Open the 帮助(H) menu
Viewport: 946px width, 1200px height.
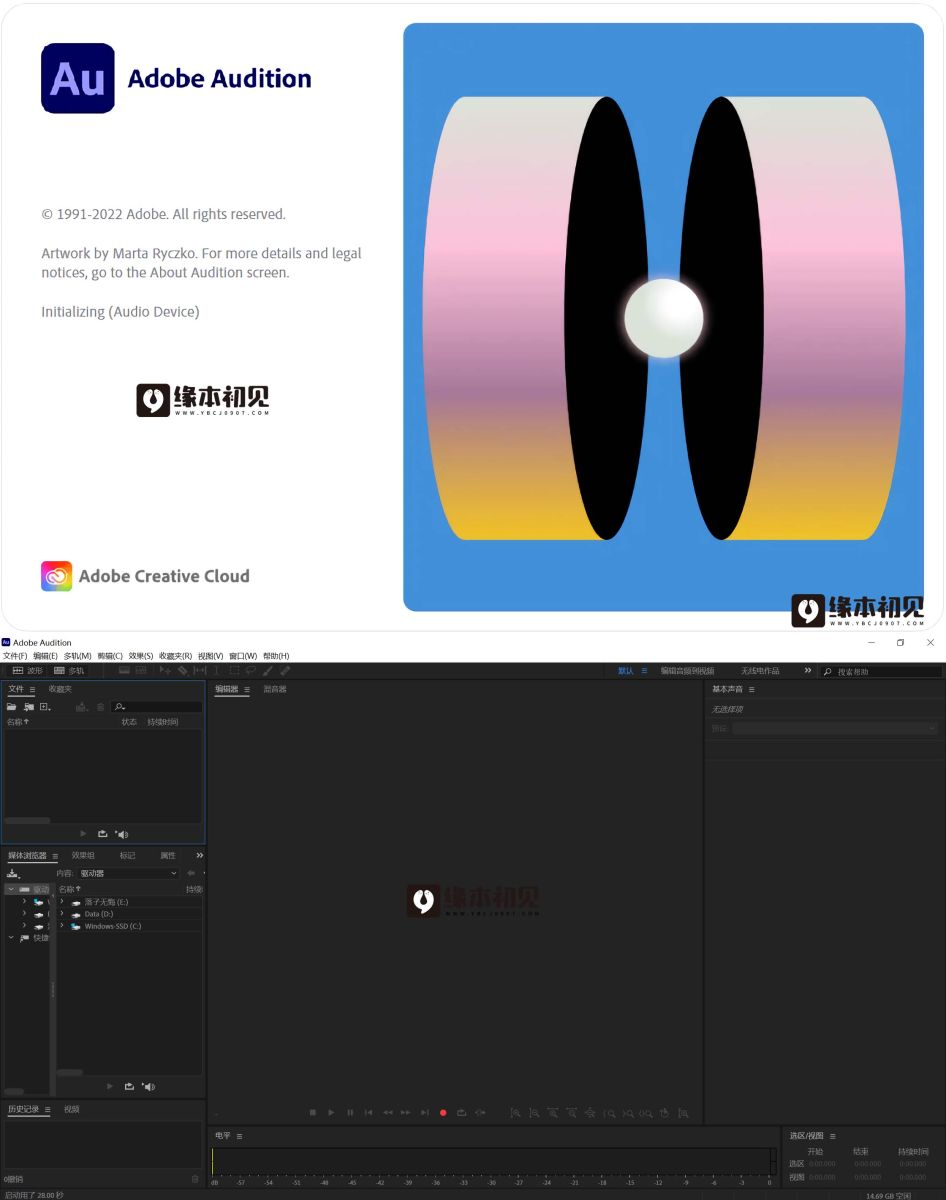point(276,656)
